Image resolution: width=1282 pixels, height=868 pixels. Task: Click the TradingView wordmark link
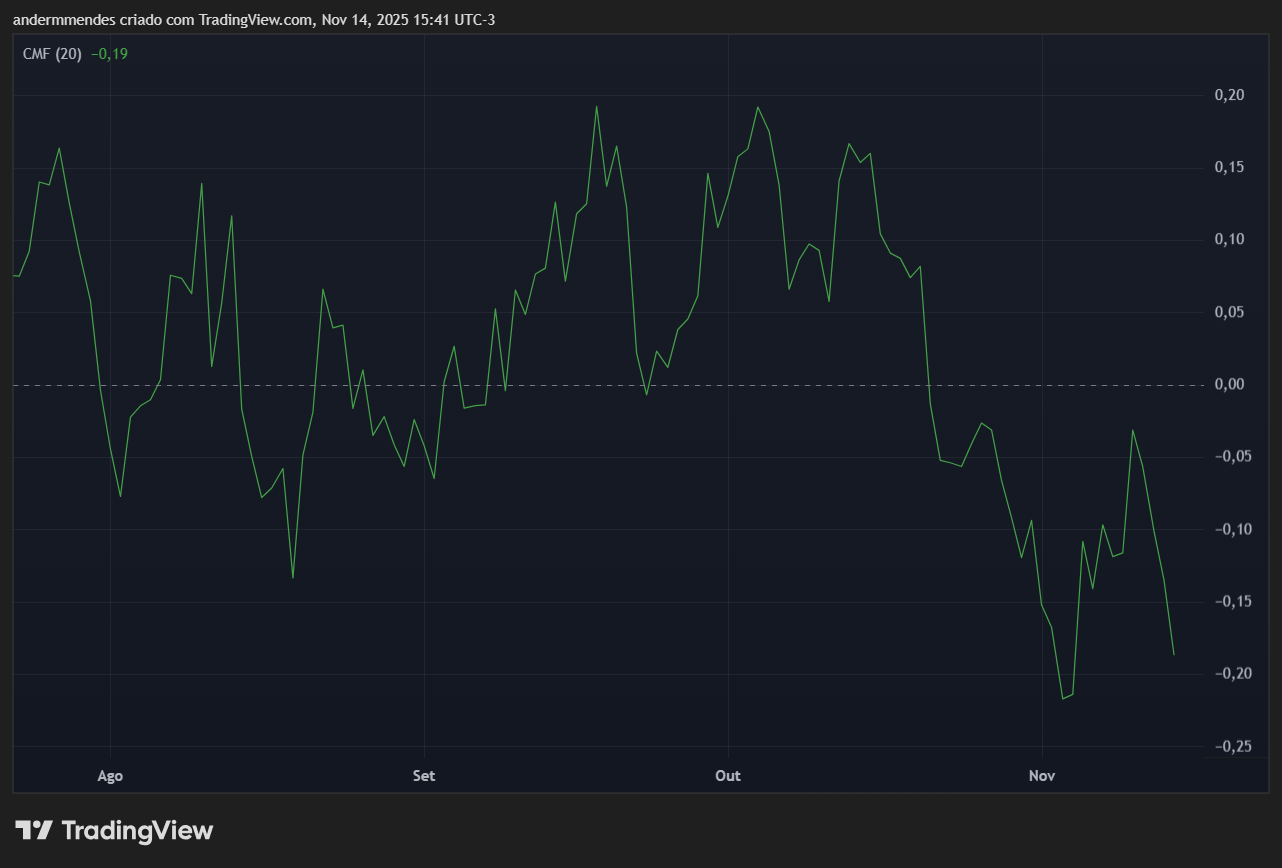coord(137,830)
